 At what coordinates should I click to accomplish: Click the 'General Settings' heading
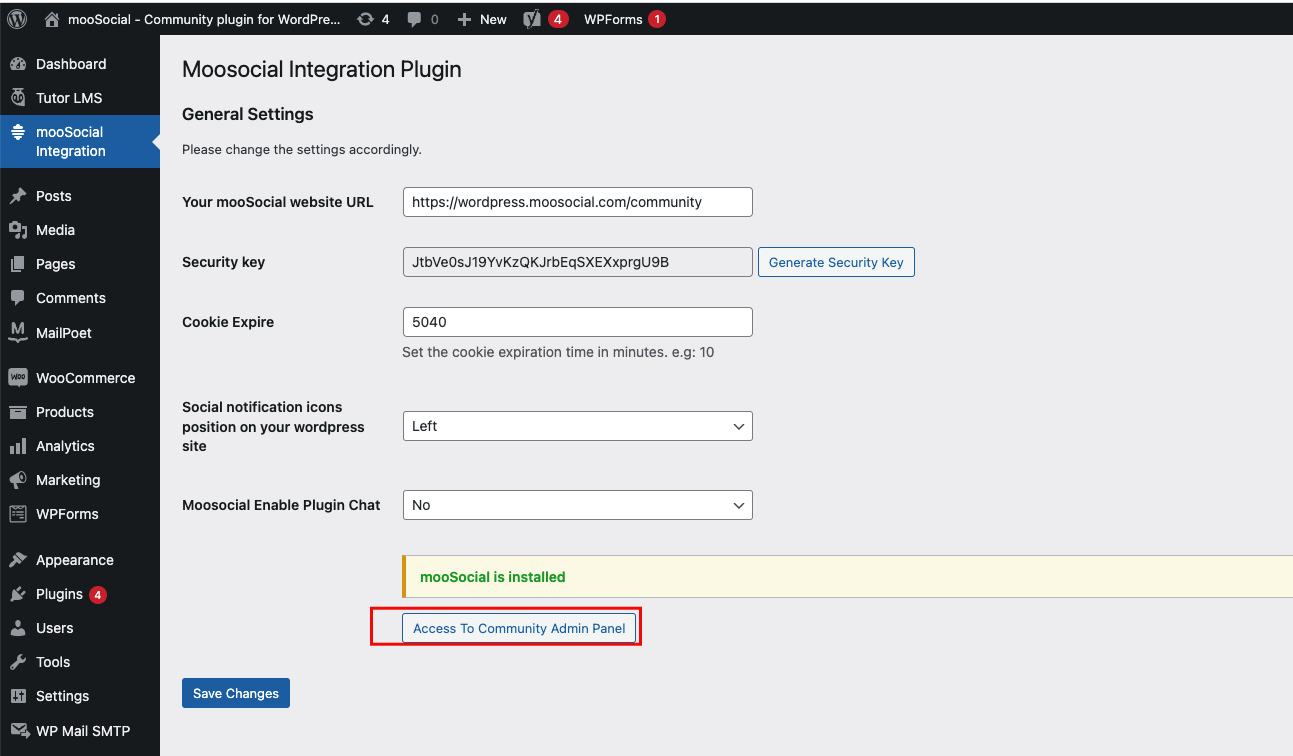click(248, 114)
